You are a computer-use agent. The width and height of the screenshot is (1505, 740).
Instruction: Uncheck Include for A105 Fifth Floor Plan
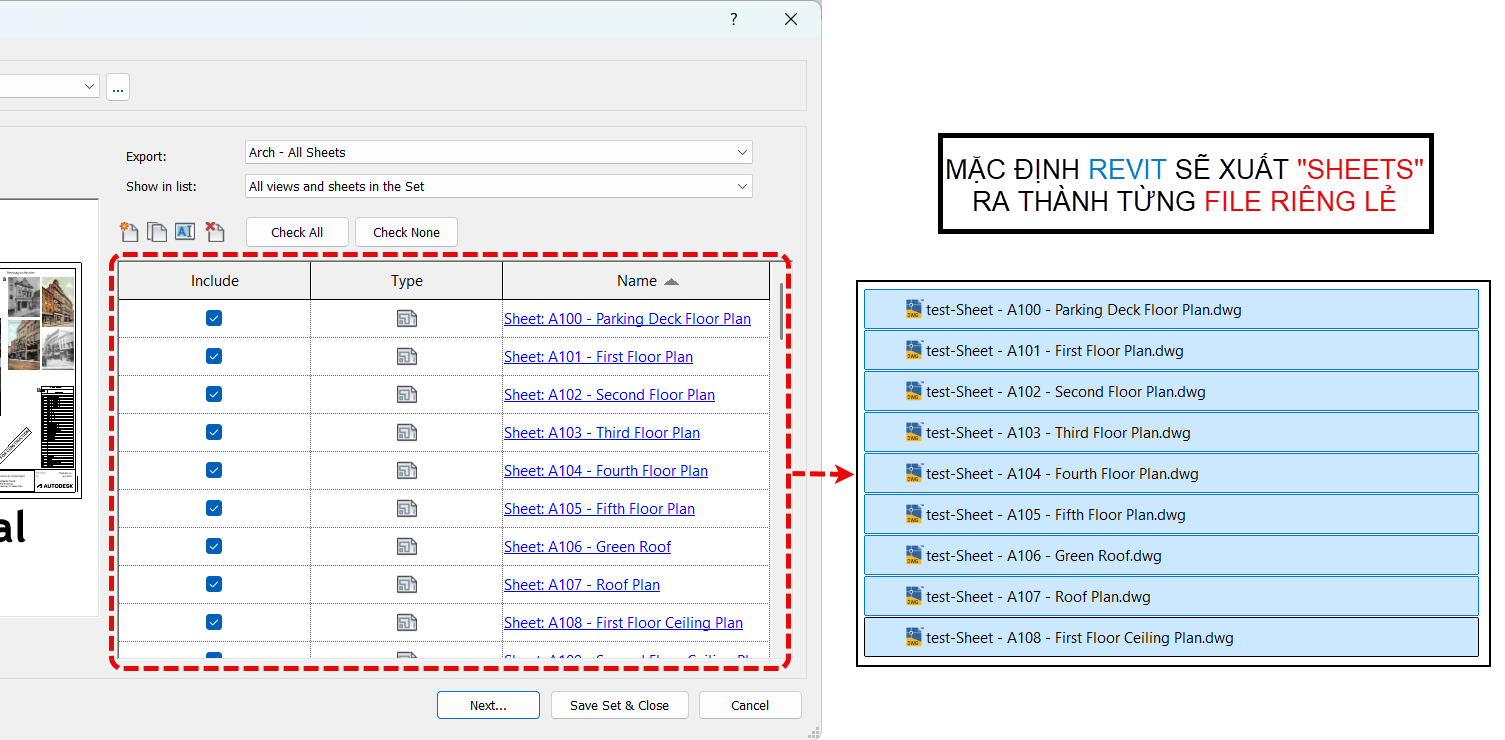pos(214,508)
